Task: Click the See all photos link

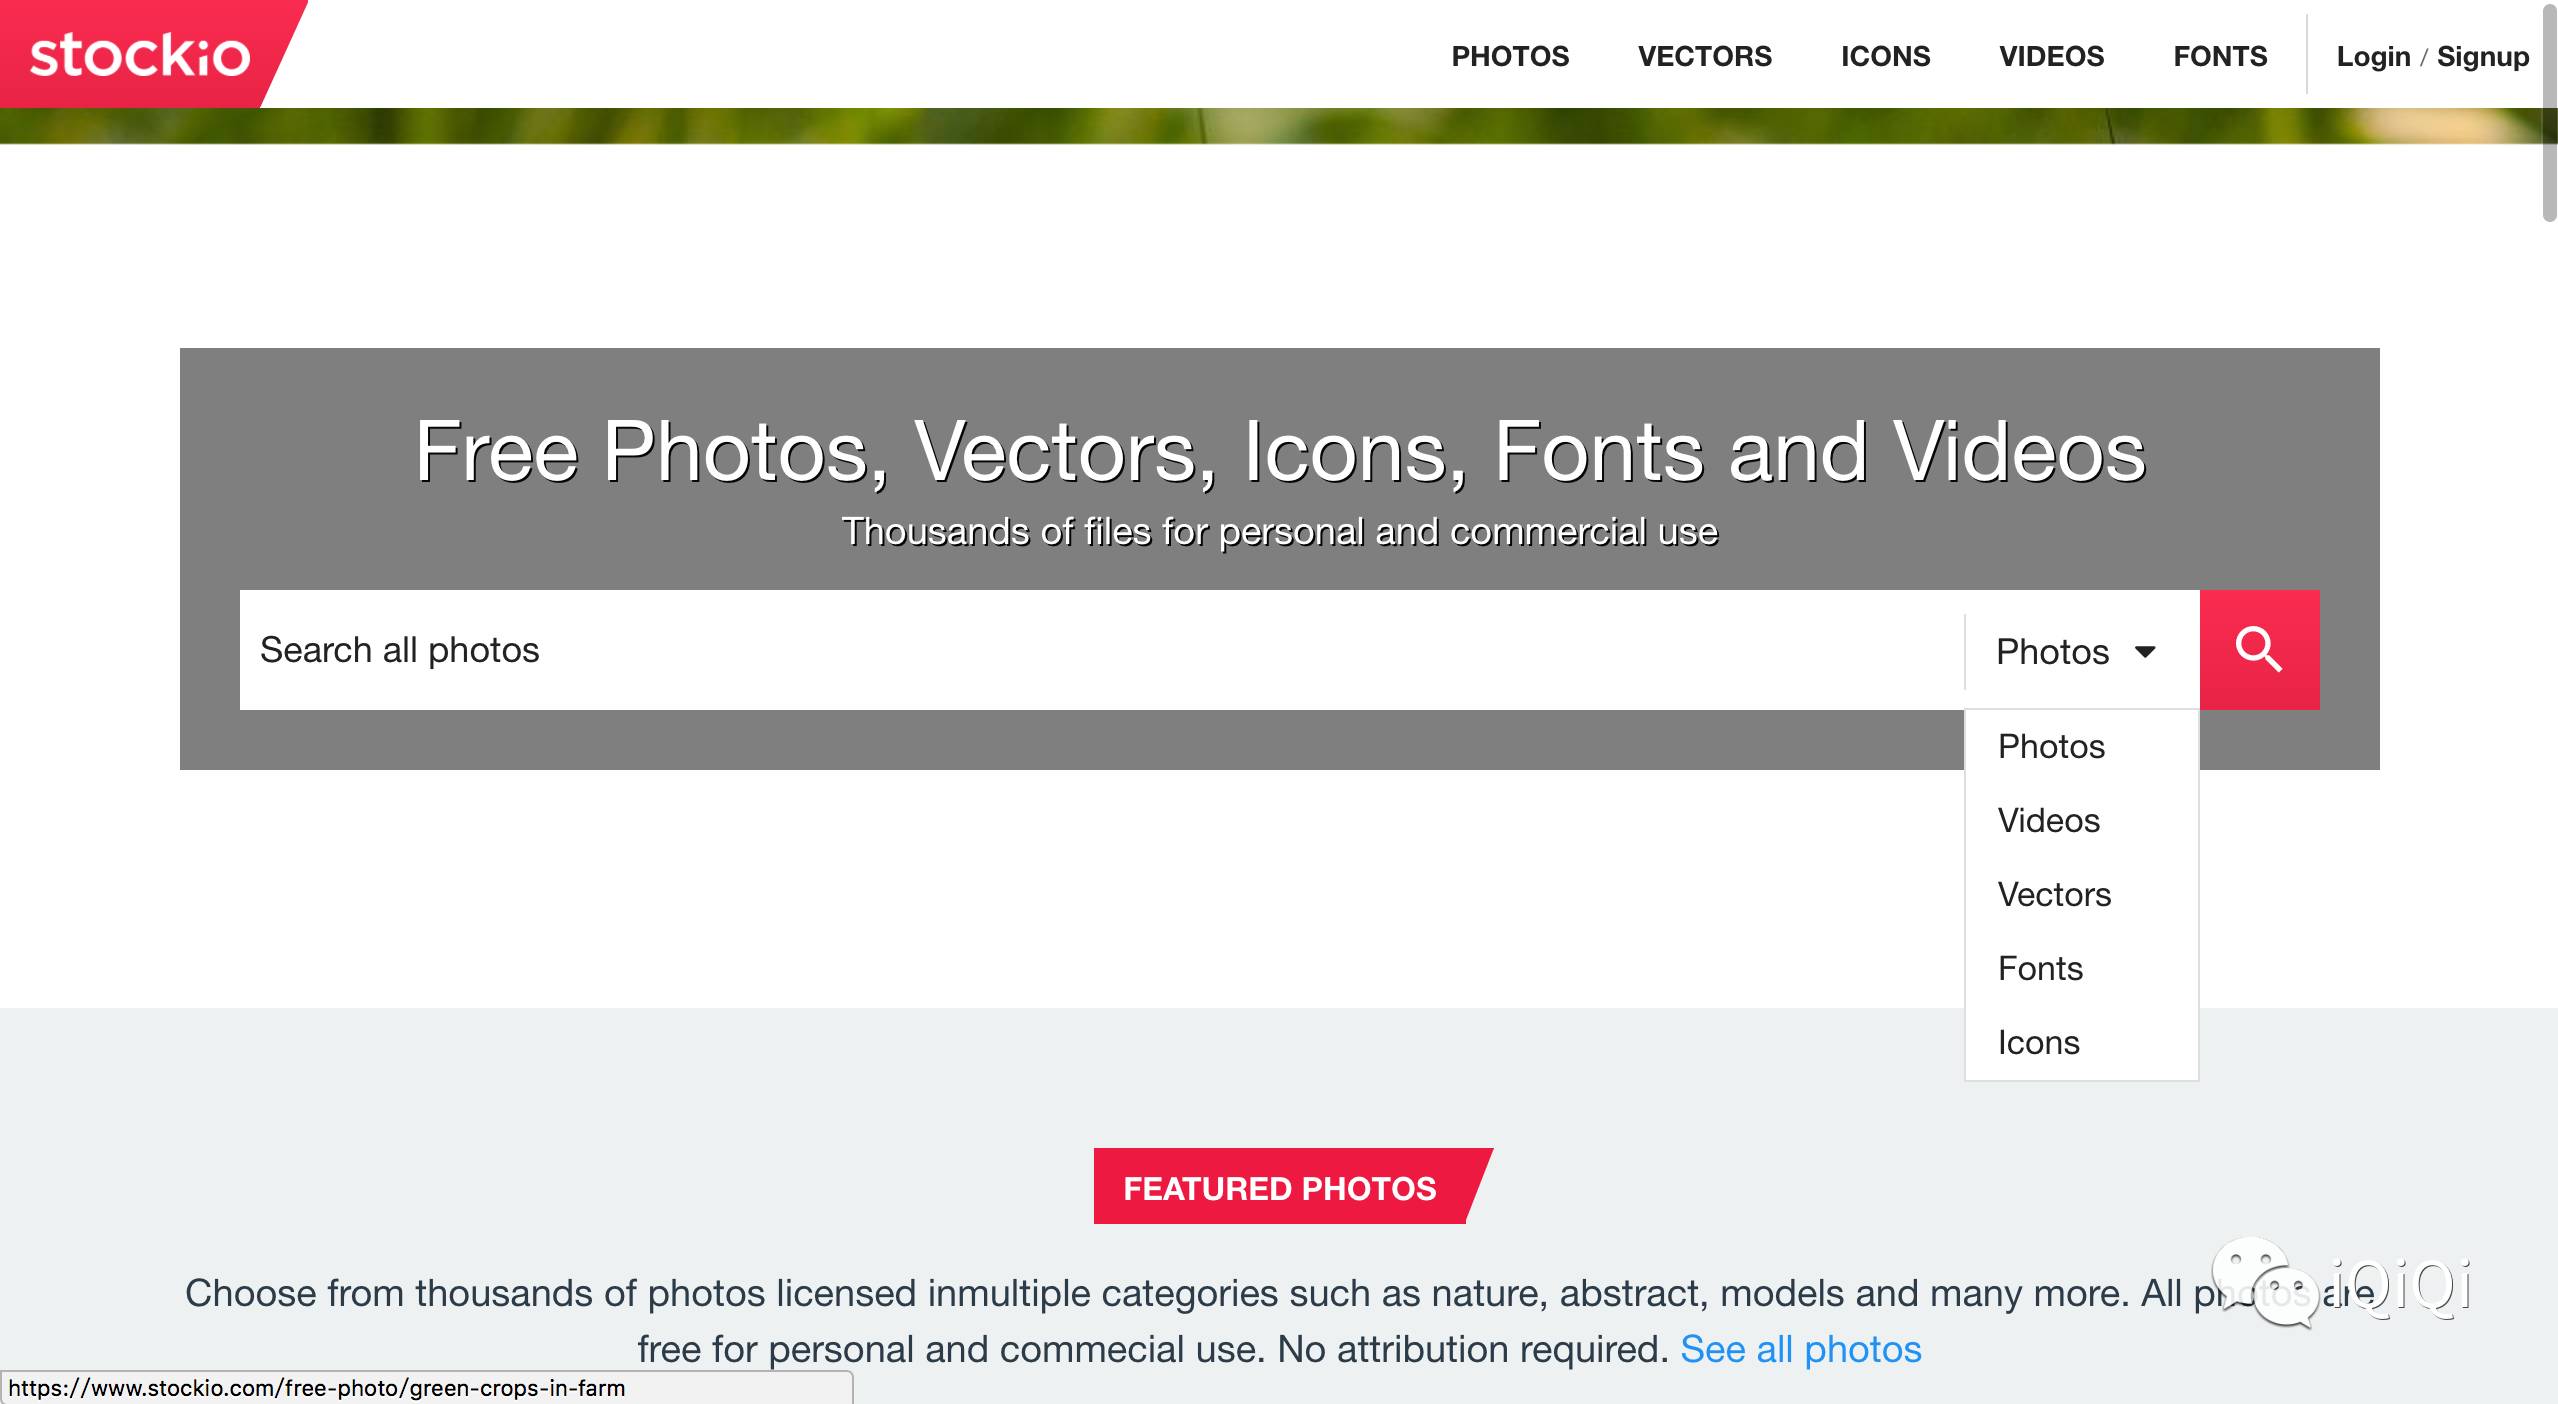Action: click(x=1803, y=1345)
